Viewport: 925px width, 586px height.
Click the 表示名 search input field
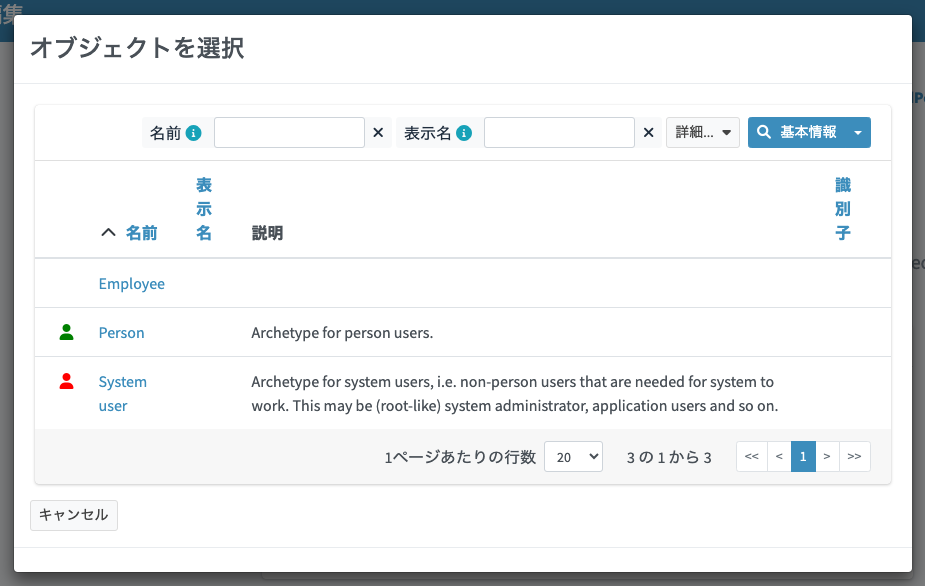[x=559, y=132]
